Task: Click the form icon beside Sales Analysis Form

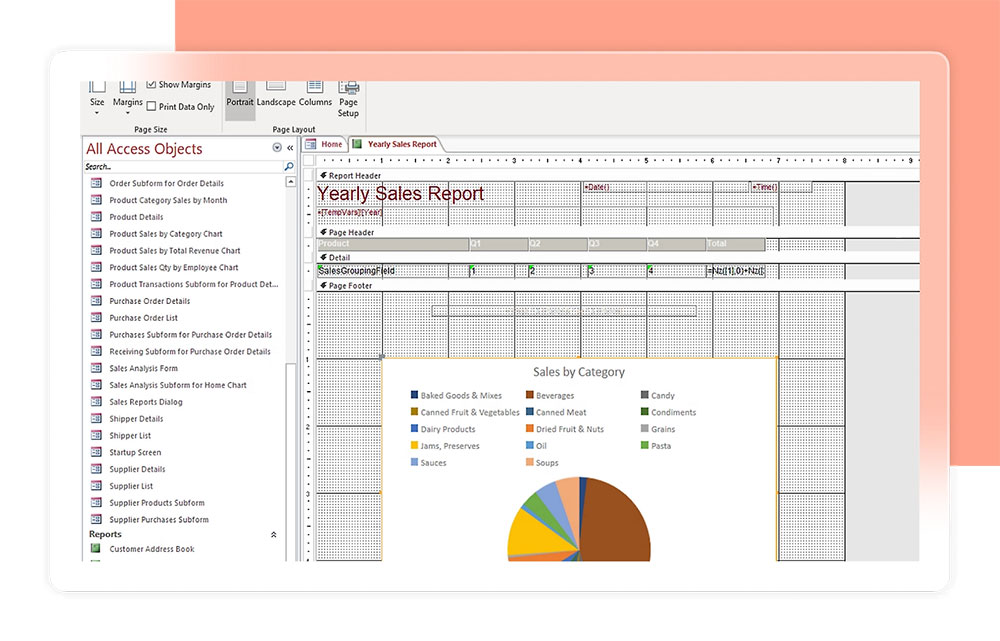Action: [x=97, y=368]
